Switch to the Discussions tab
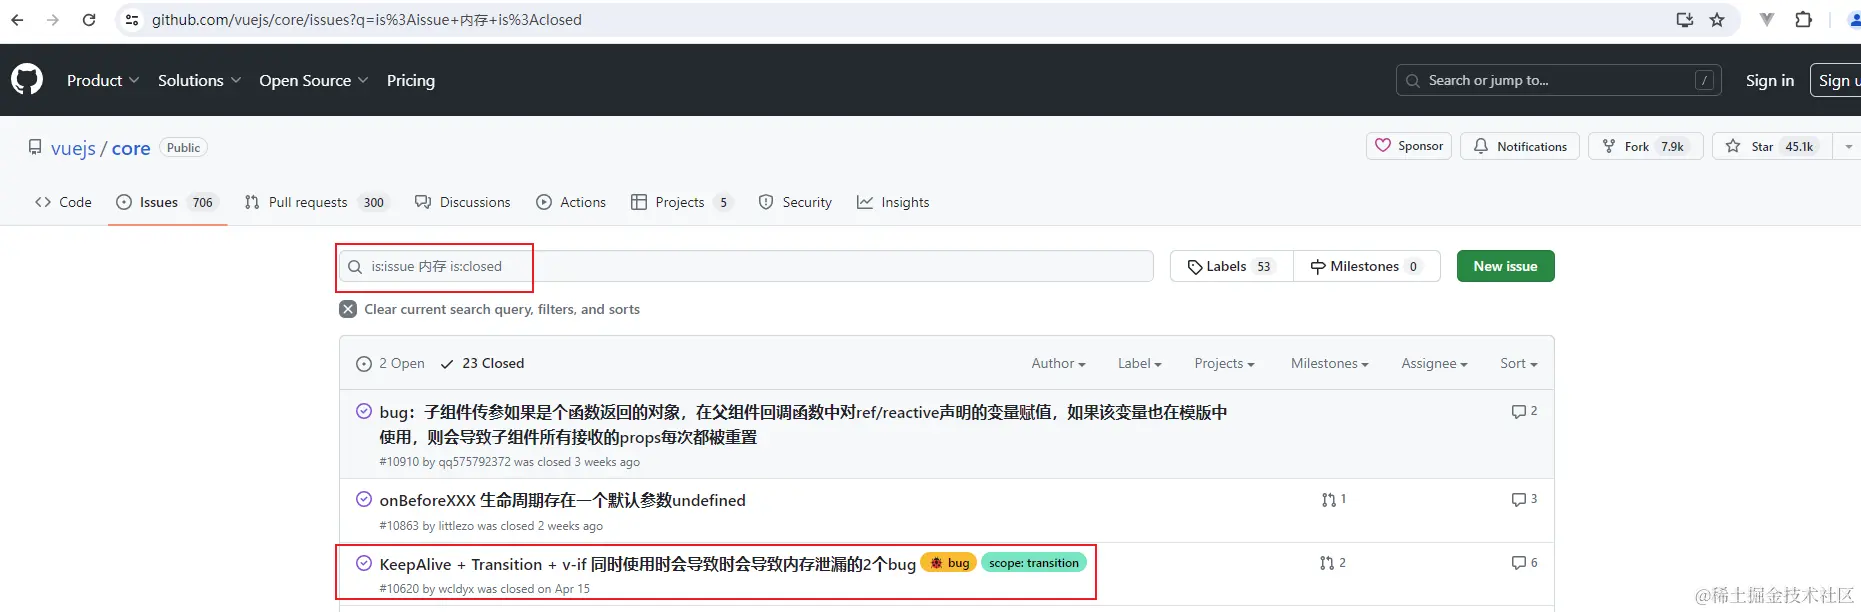 463,202
